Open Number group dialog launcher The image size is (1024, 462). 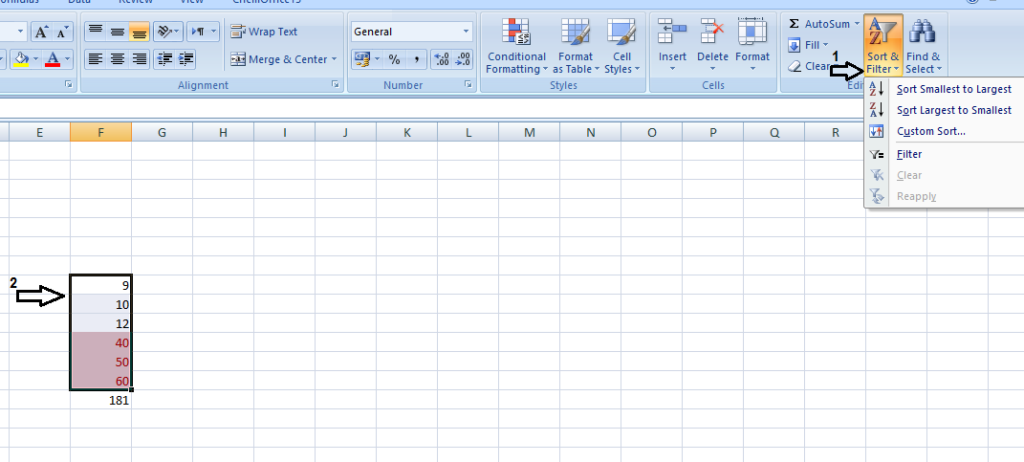[468, 84]
